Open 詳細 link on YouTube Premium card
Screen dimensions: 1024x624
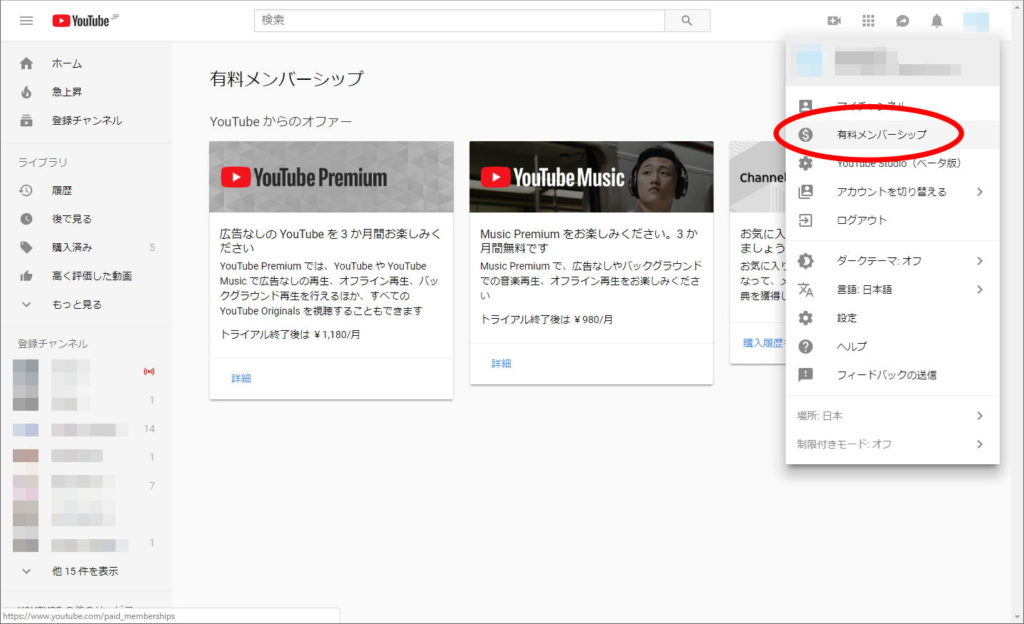(241, 379)
